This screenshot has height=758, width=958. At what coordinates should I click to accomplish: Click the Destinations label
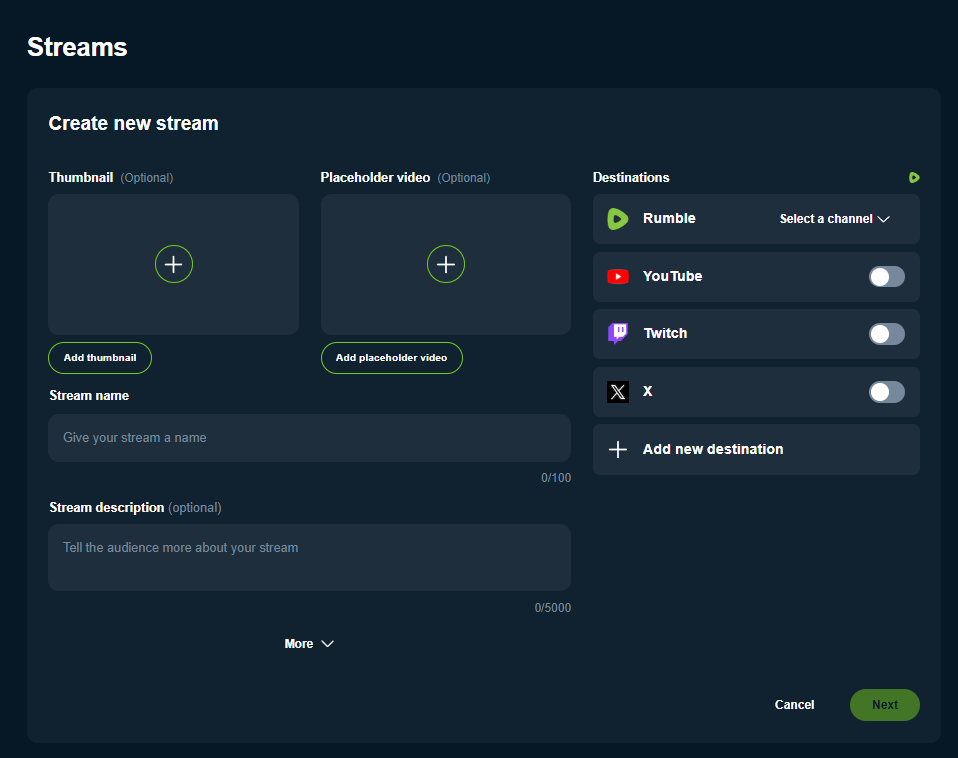click(631, 178)
